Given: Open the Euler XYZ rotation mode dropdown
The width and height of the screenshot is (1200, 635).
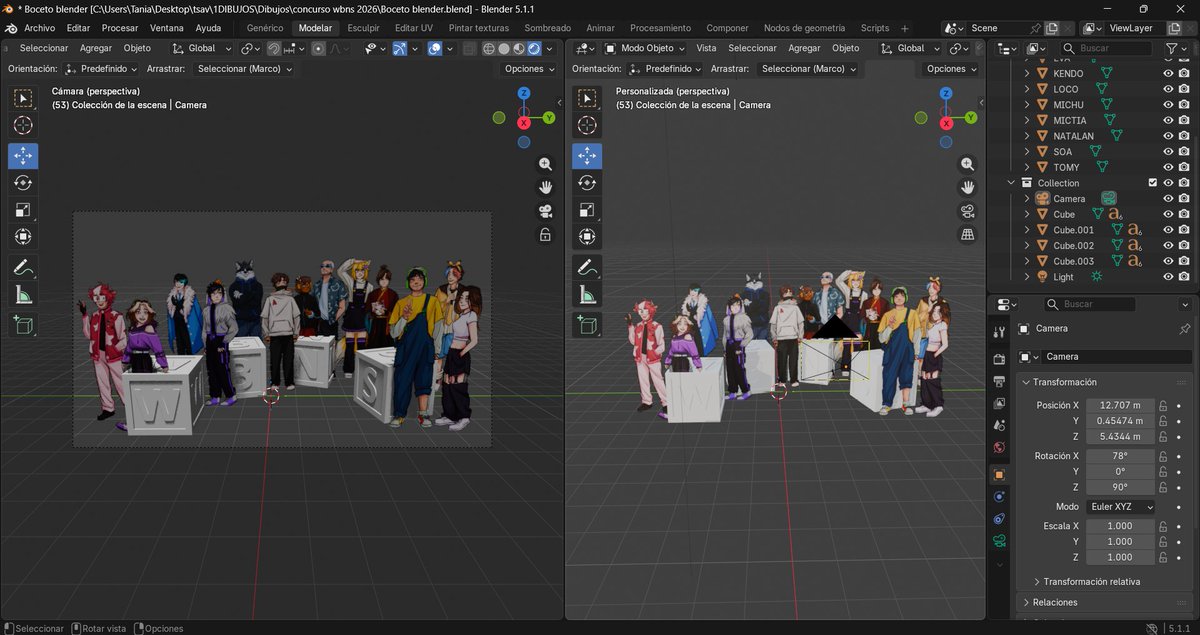Looking at the screenshot, I should click(x=1119, y=507).
